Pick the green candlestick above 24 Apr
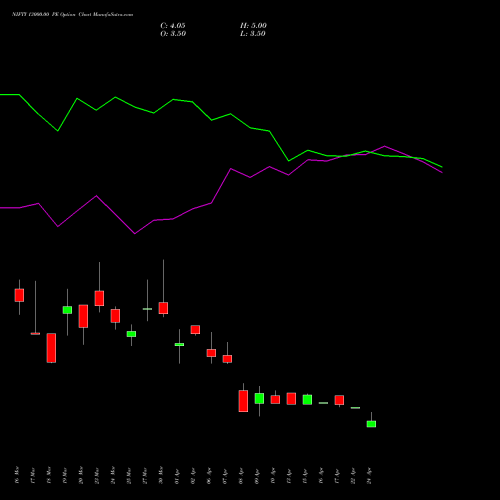 371,424
